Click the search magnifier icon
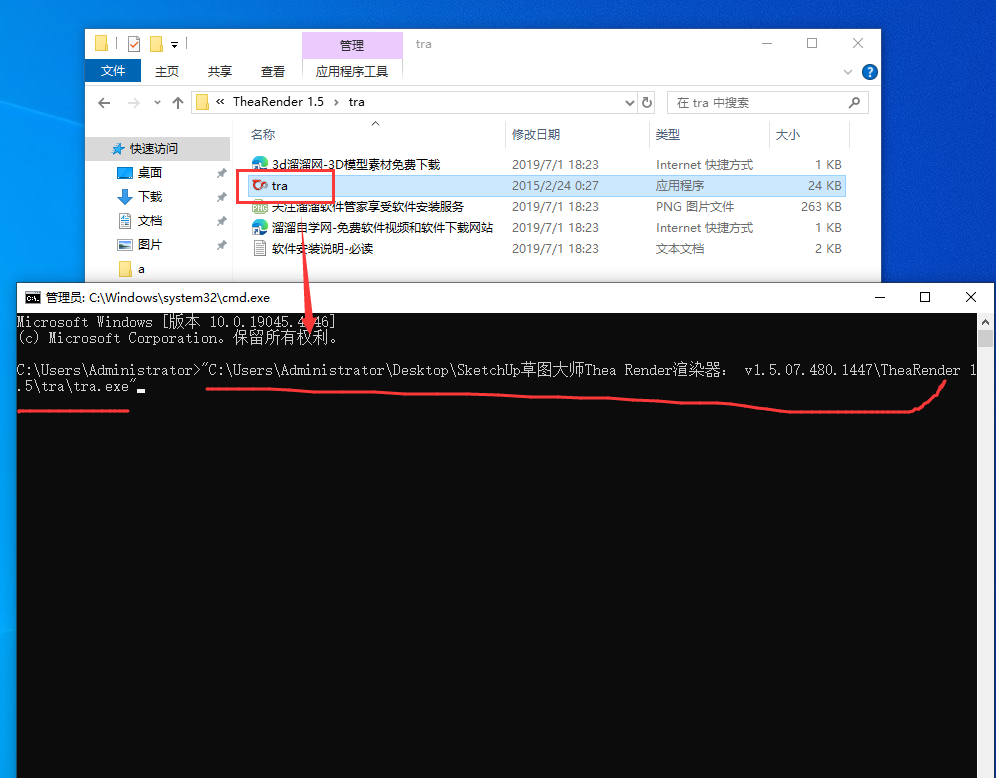996x778 pixels. (x=854, y=102)
